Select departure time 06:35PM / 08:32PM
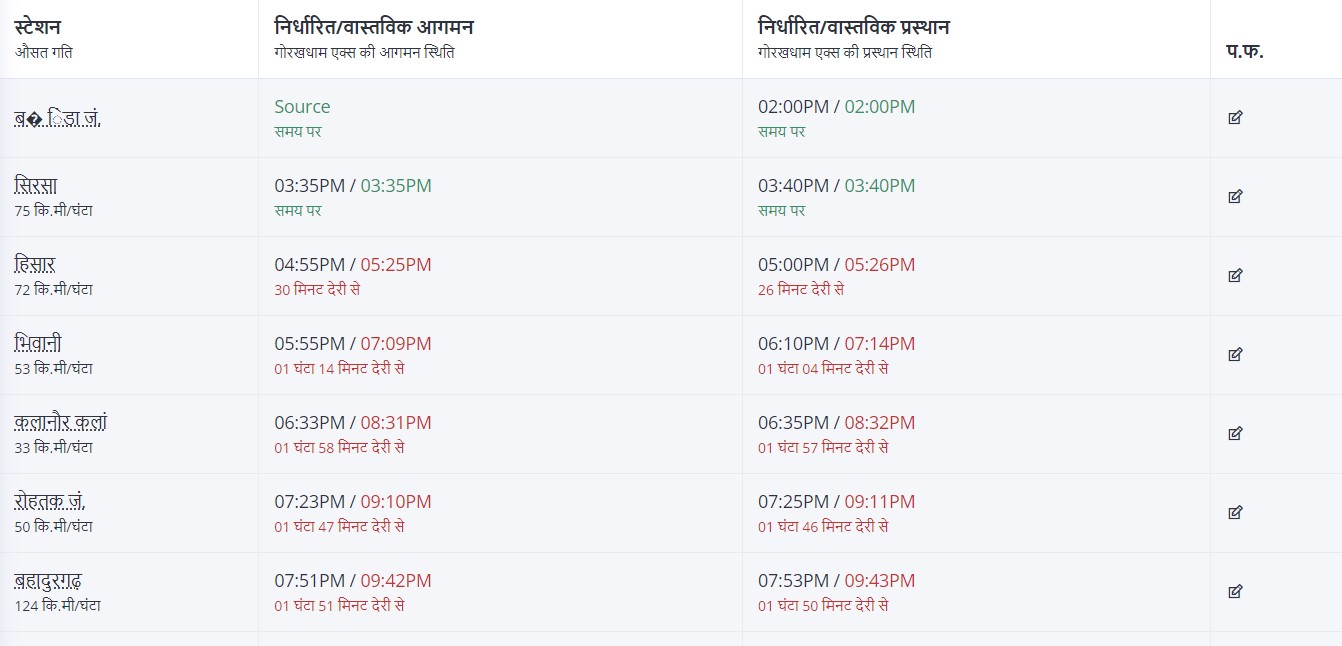 (x=836, y=423)
